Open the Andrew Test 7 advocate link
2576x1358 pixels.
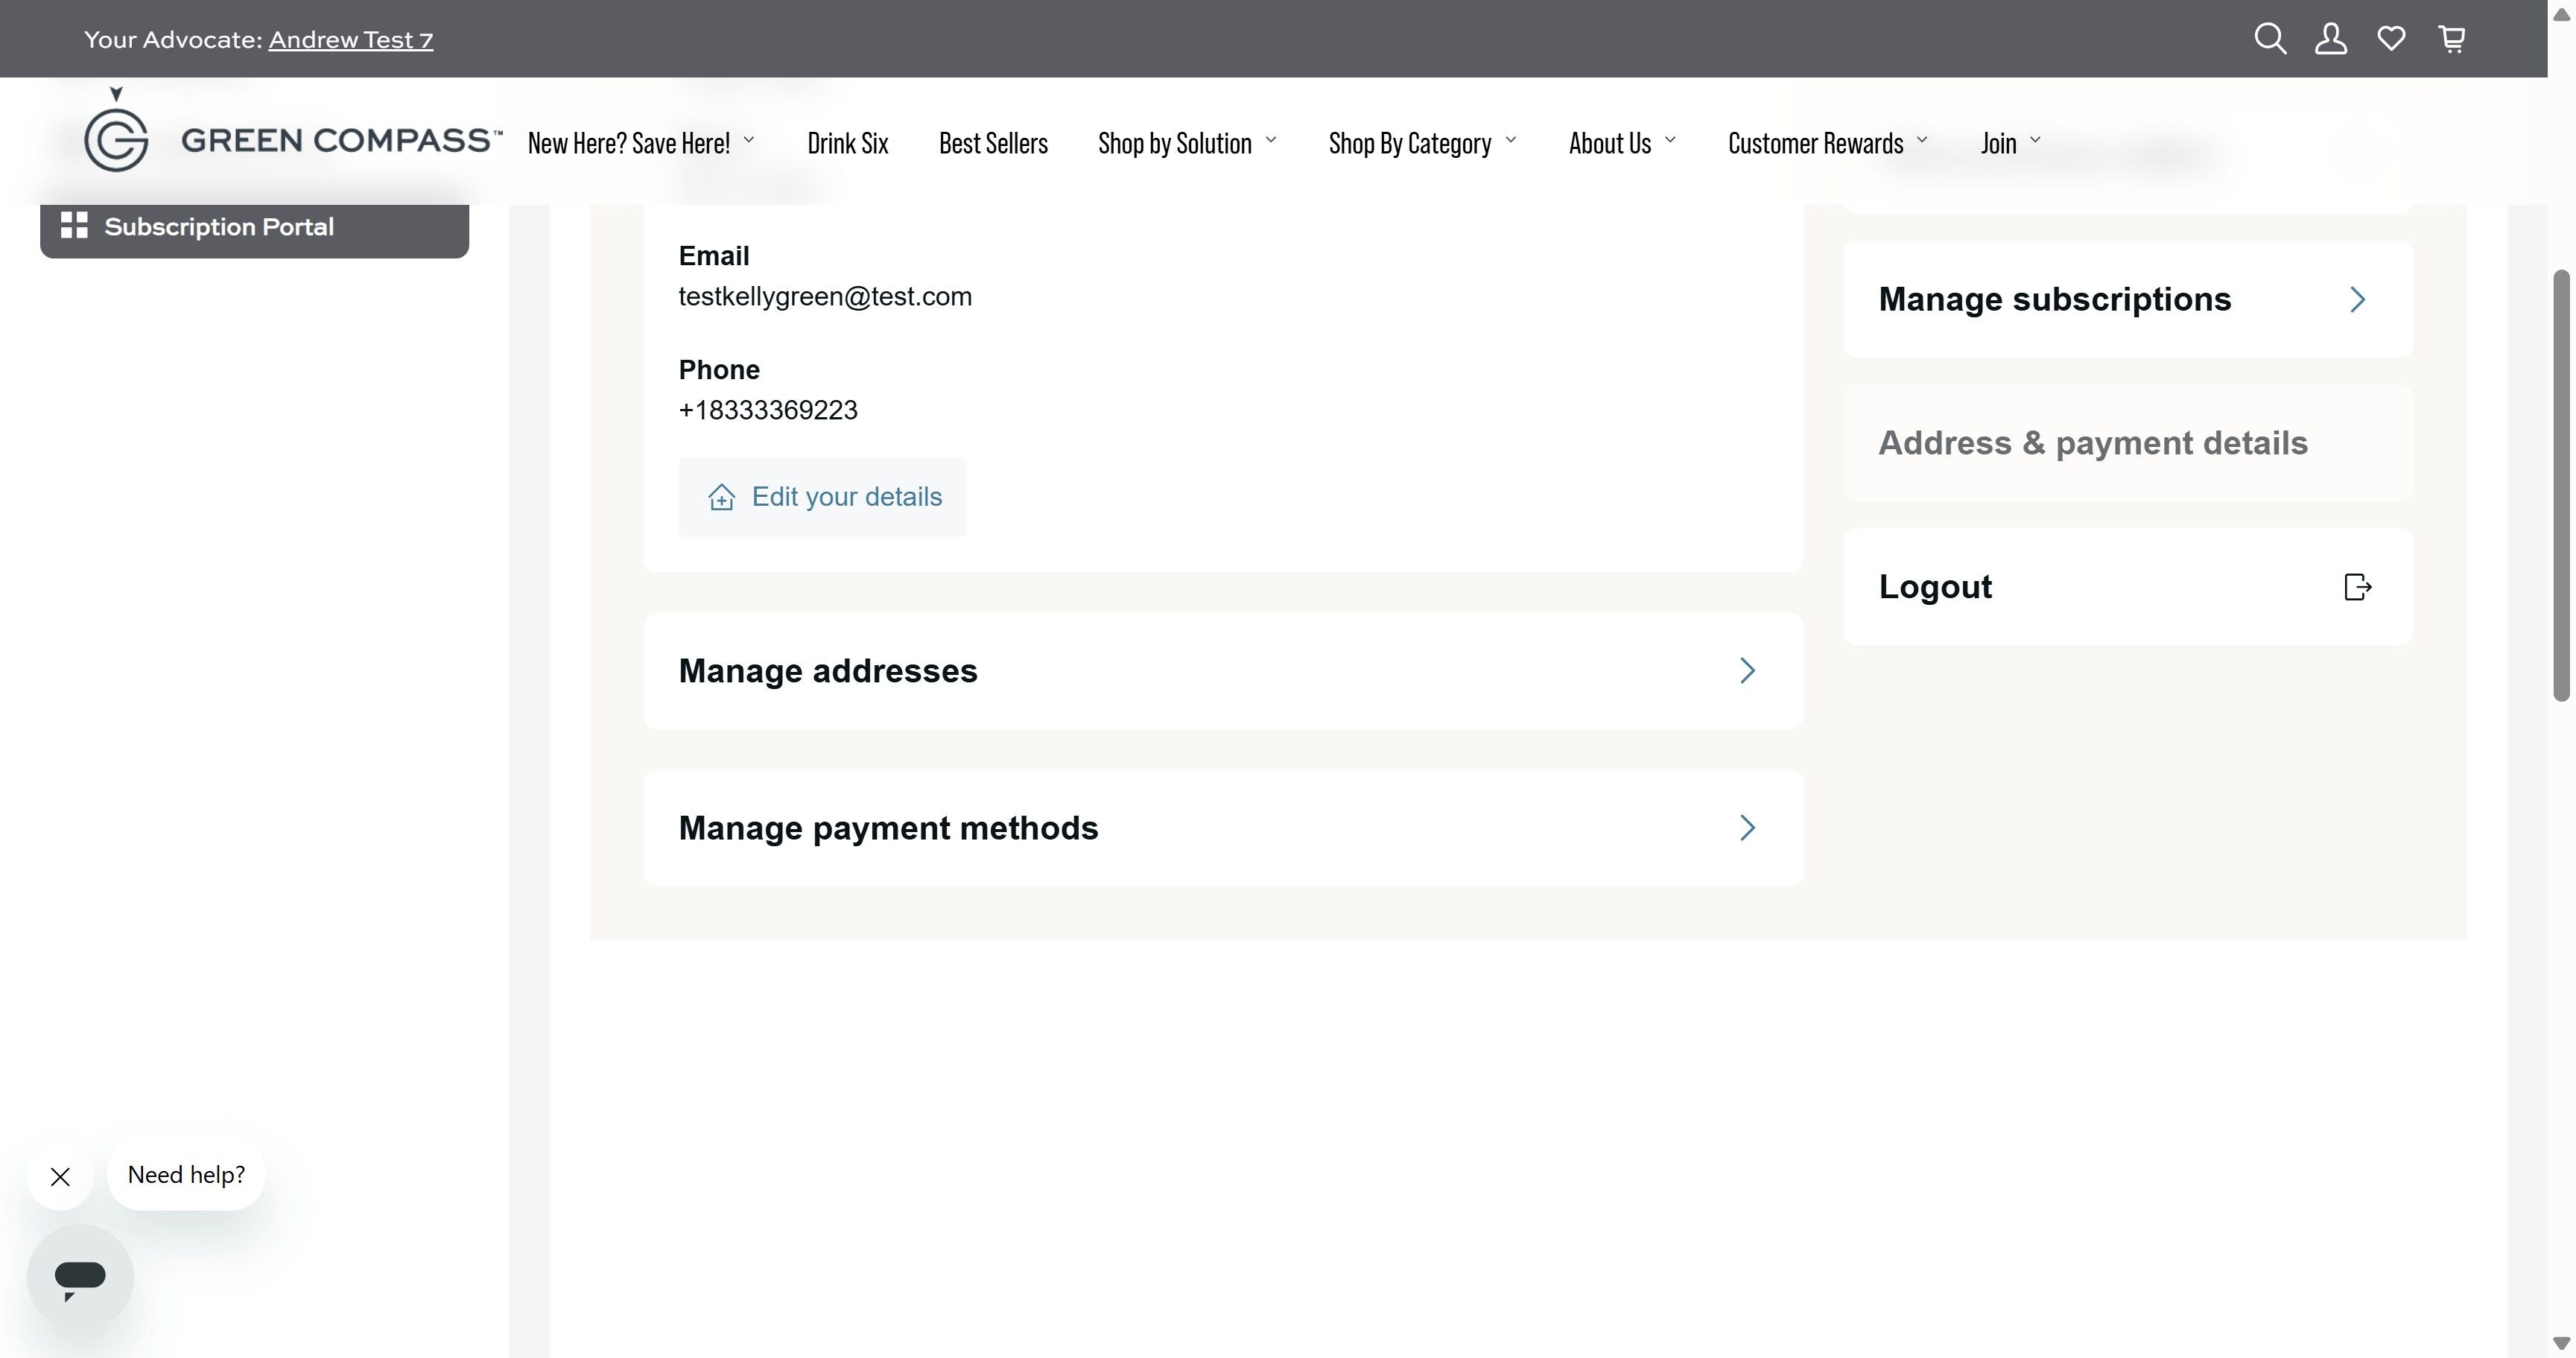351,39
